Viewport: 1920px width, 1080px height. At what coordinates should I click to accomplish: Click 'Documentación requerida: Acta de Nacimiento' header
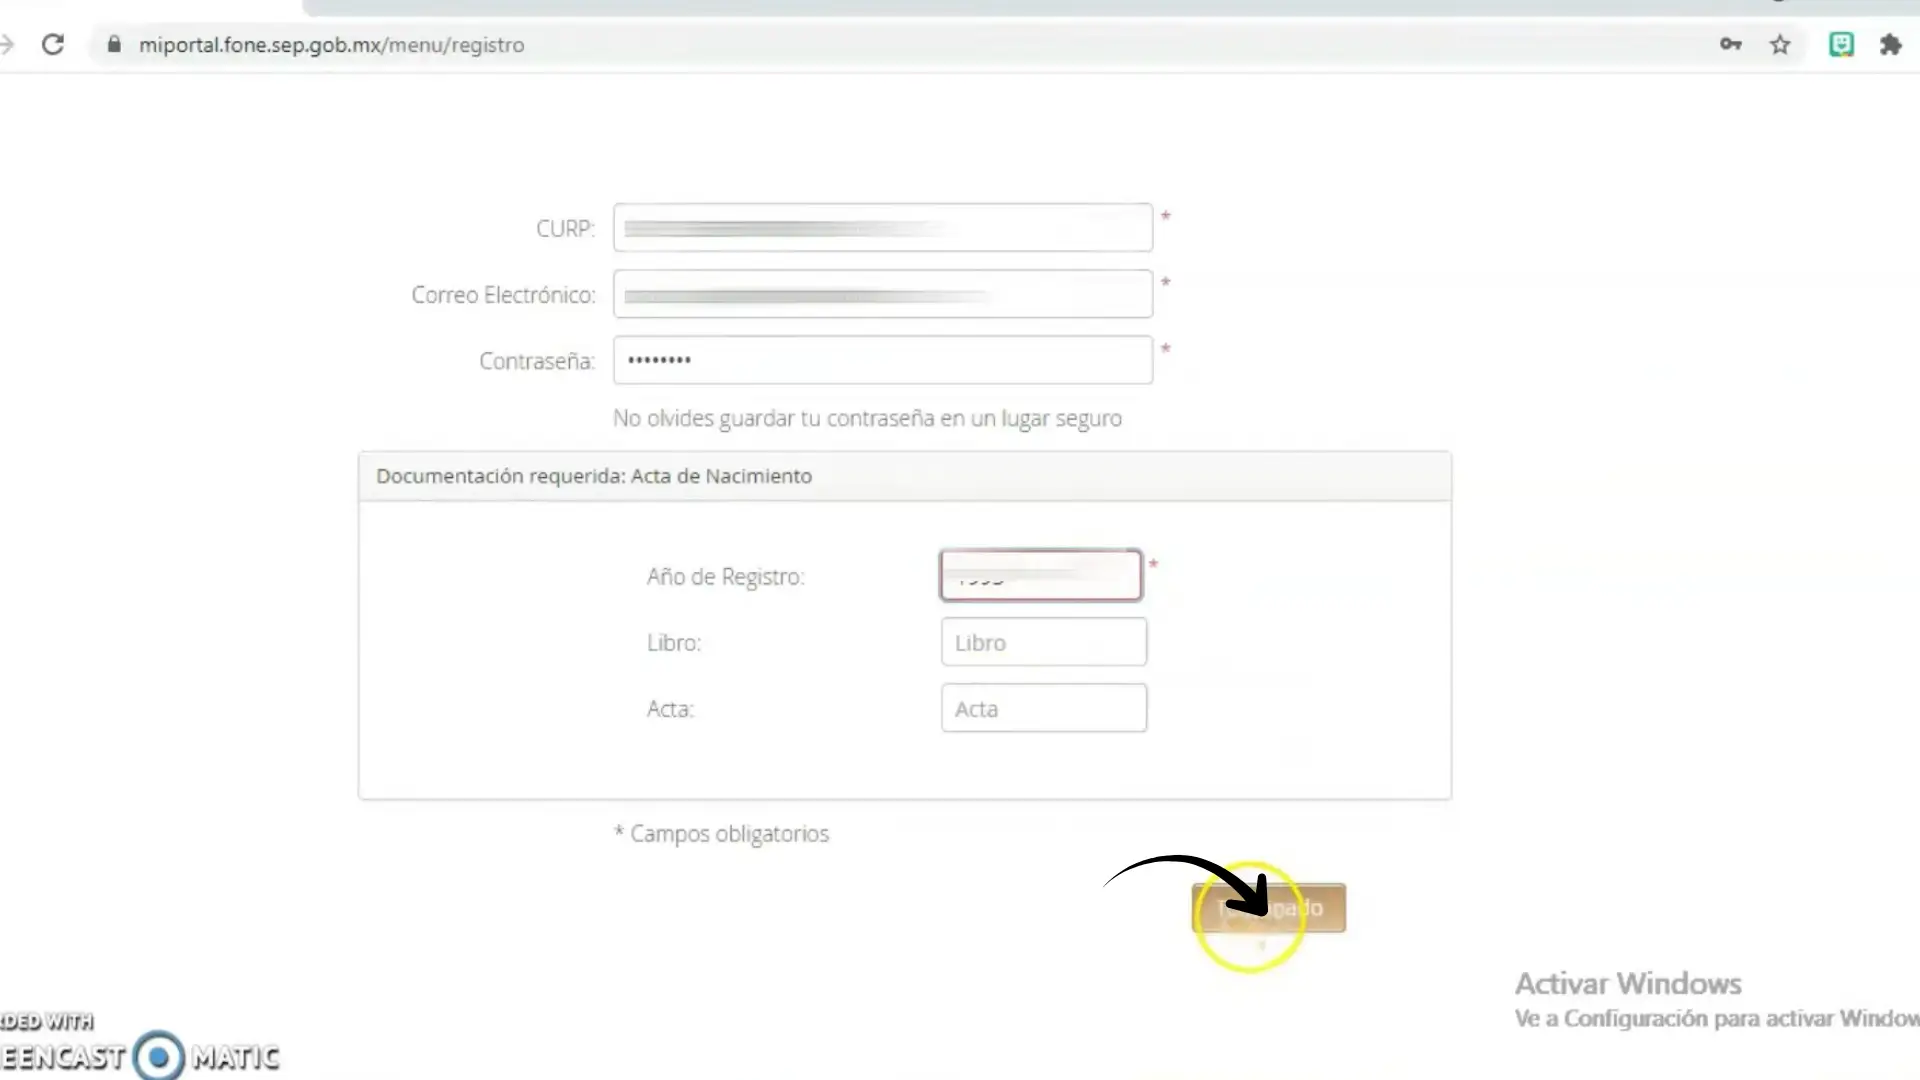(x=594, y=476)
